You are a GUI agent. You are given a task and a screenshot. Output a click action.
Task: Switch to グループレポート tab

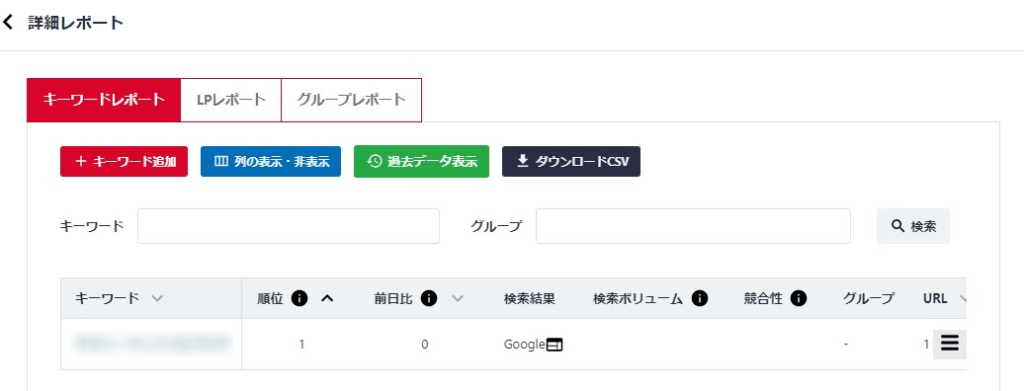click(351, 100)
